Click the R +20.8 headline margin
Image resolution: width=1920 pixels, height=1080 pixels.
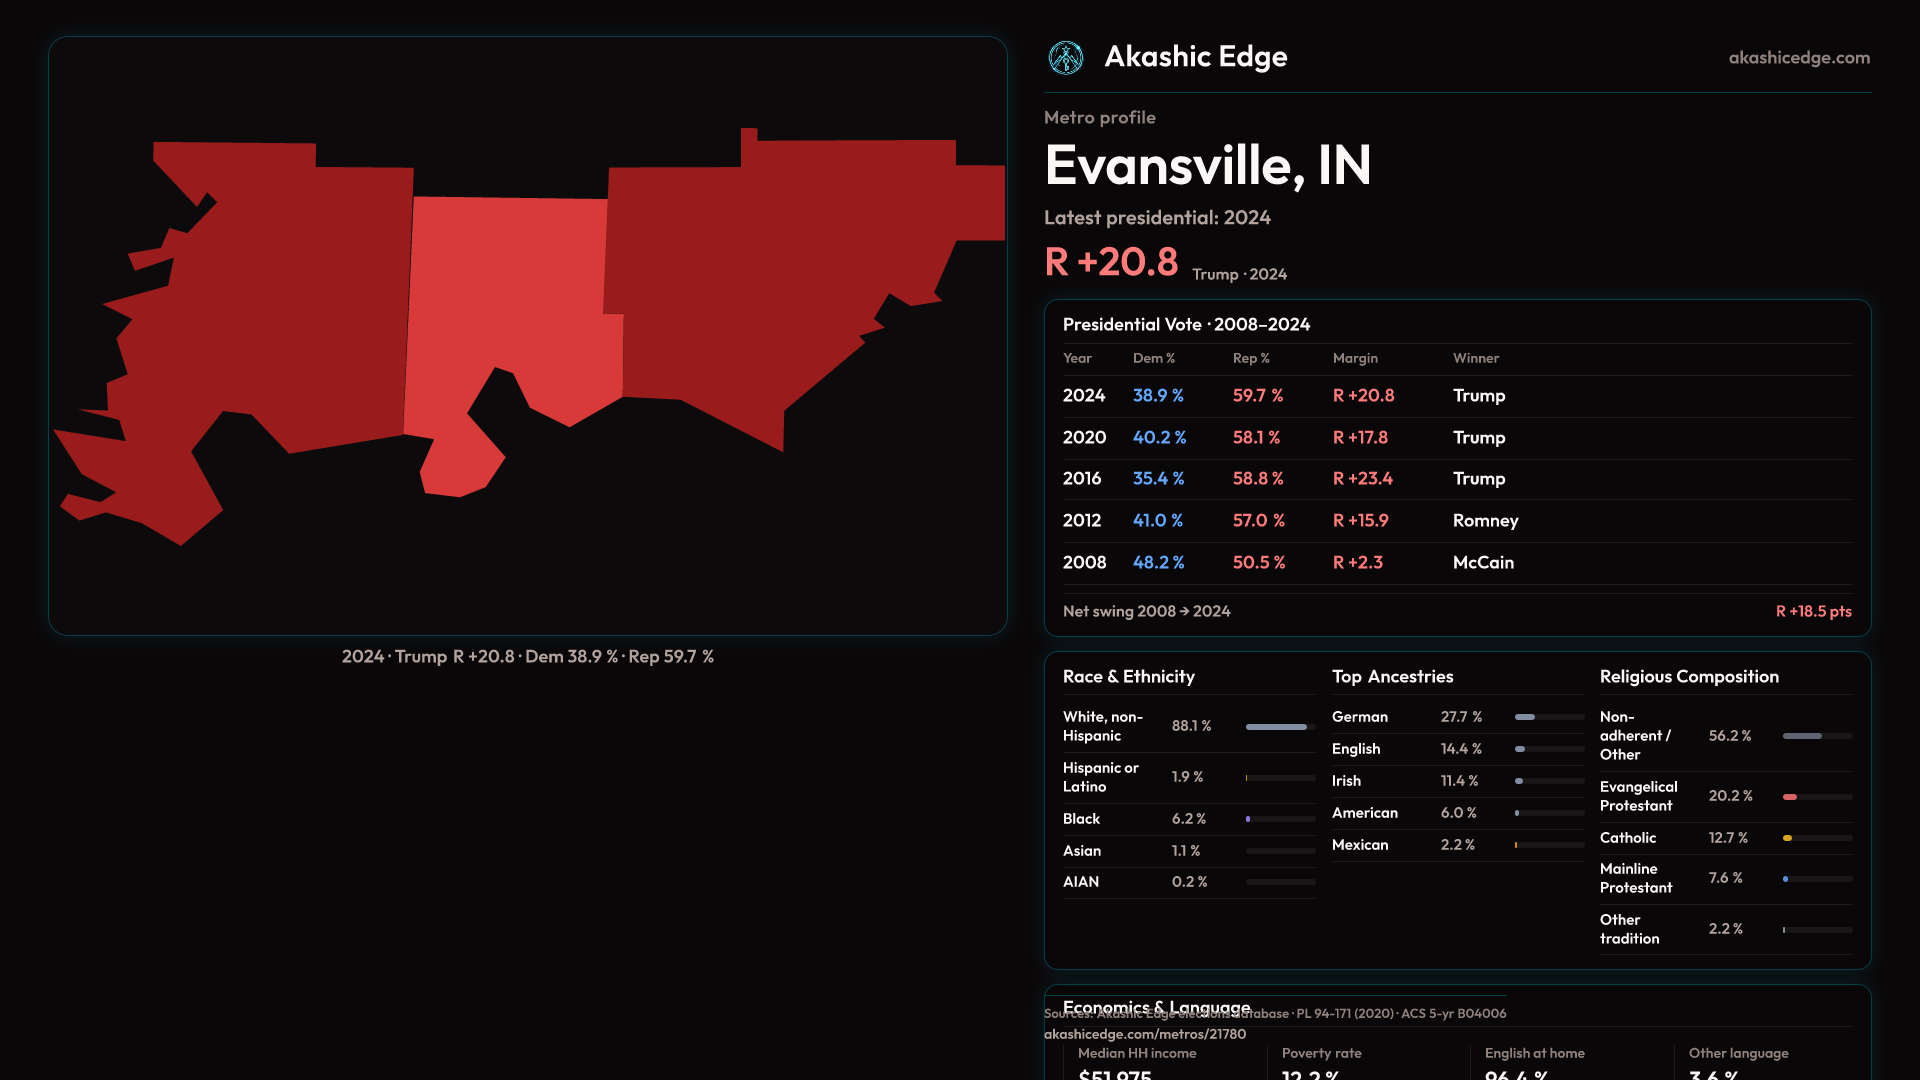click(1111, 262)
